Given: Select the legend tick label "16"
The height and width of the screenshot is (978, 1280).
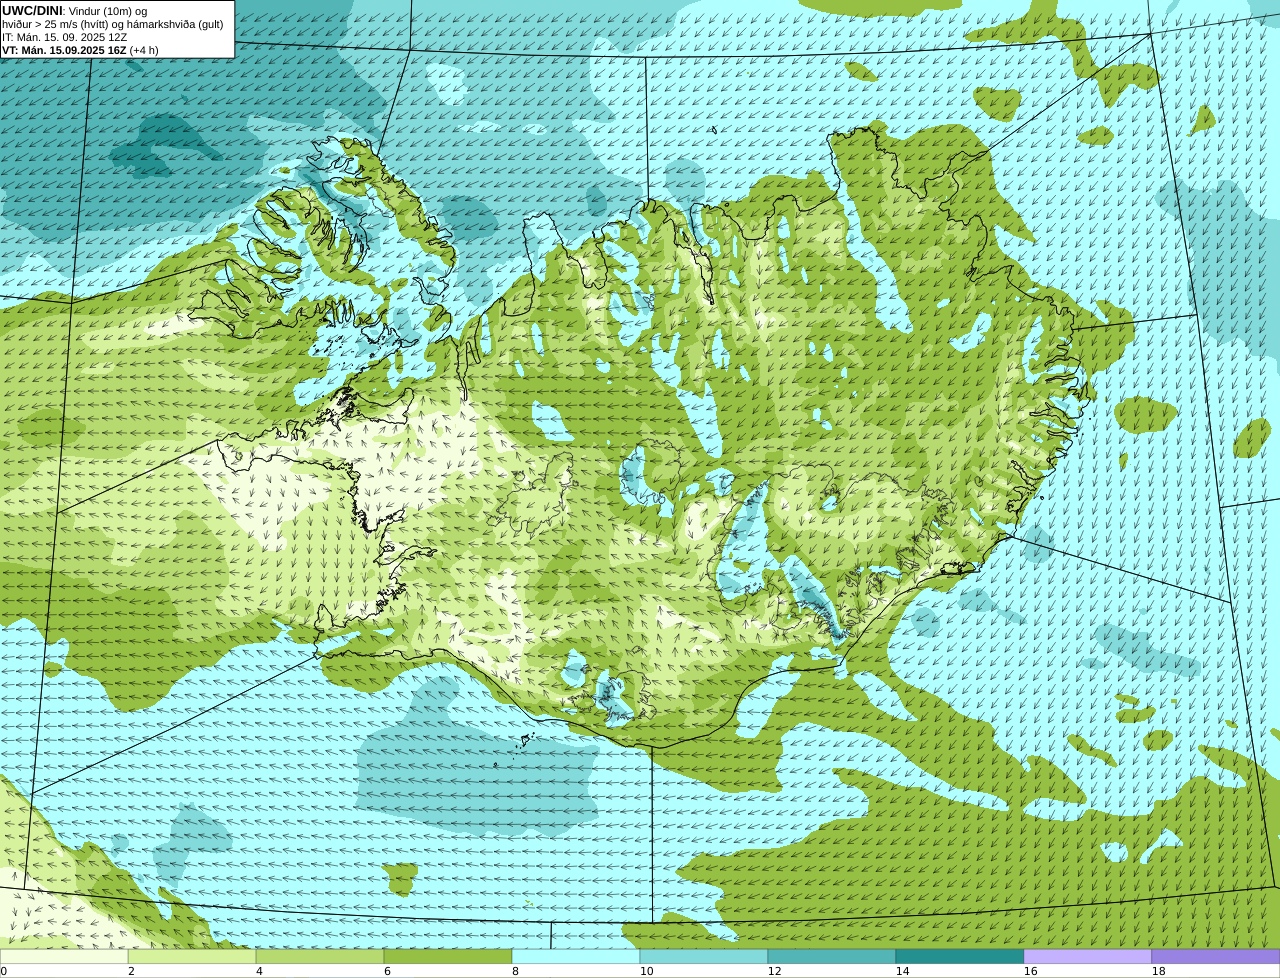Looking at the screenshot, I should (1030, 971).
